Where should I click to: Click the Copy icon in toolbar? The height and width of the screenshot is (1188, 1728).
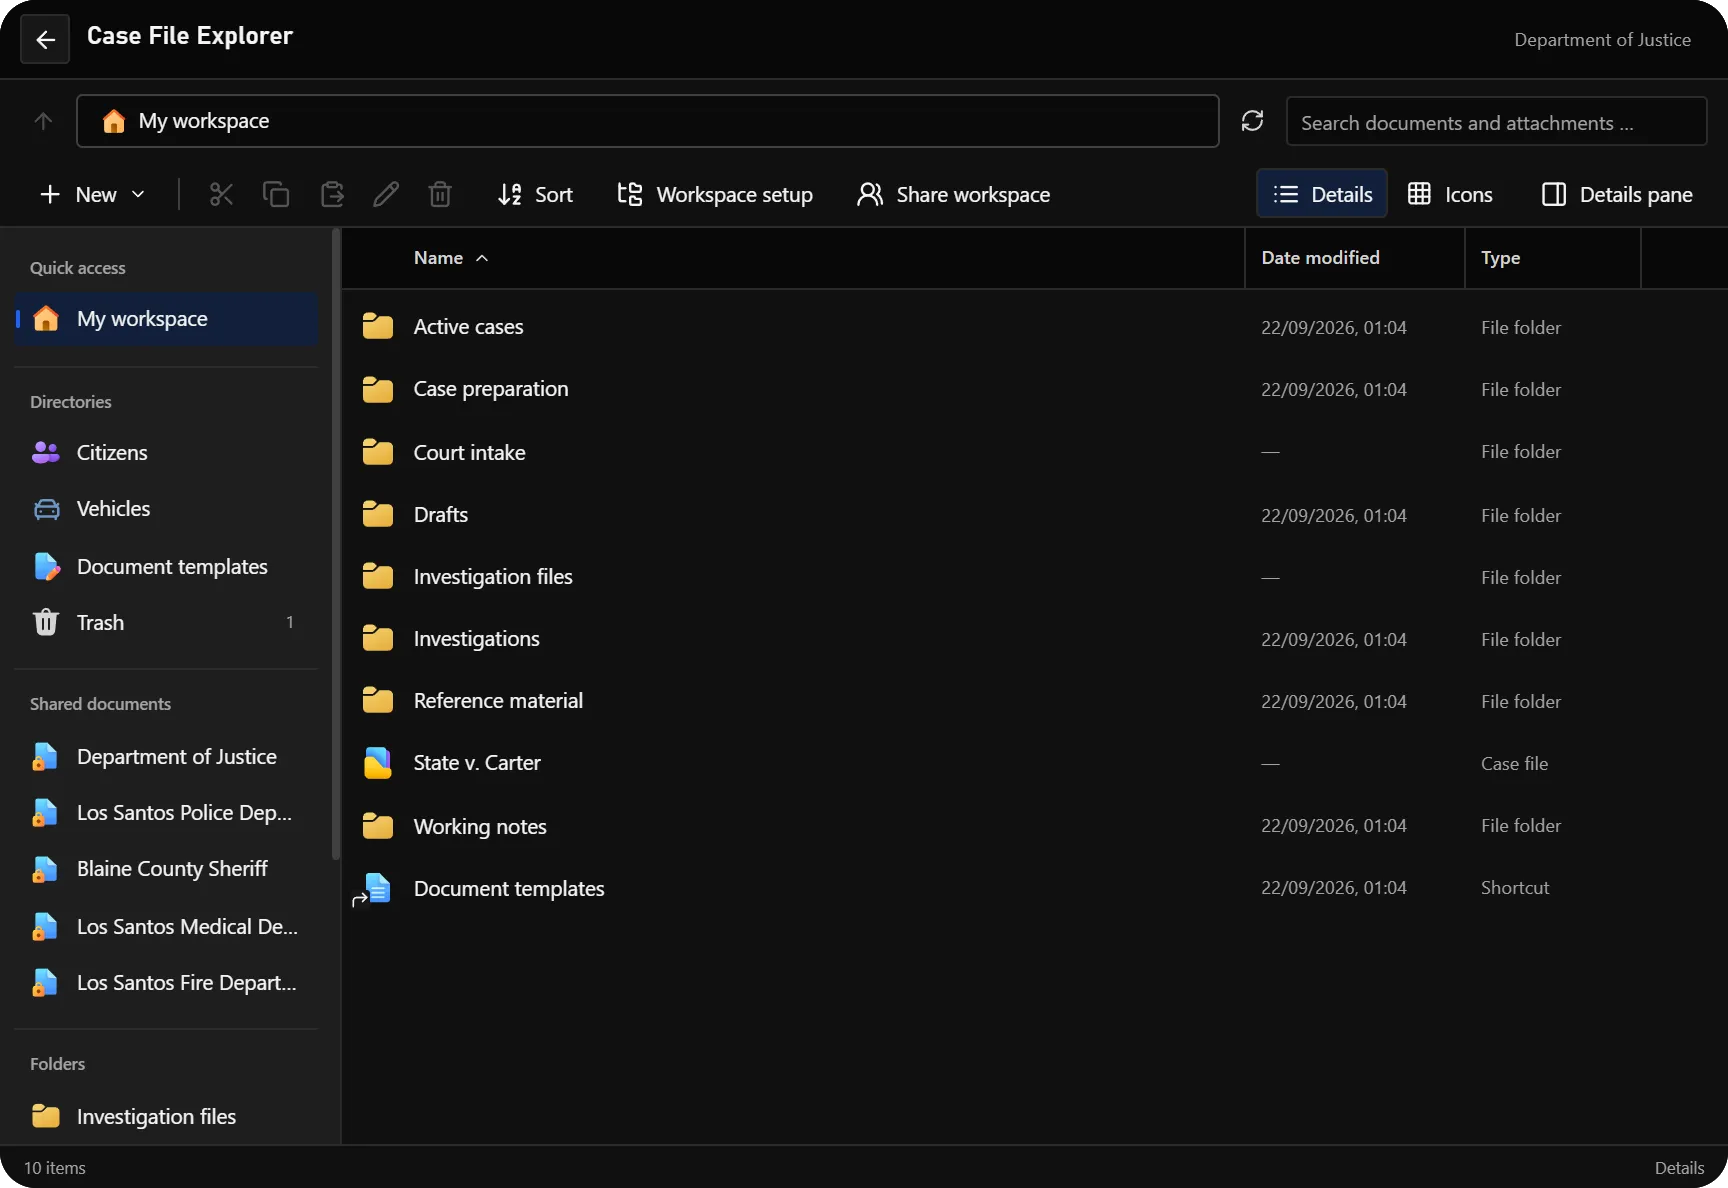point(276,194)
